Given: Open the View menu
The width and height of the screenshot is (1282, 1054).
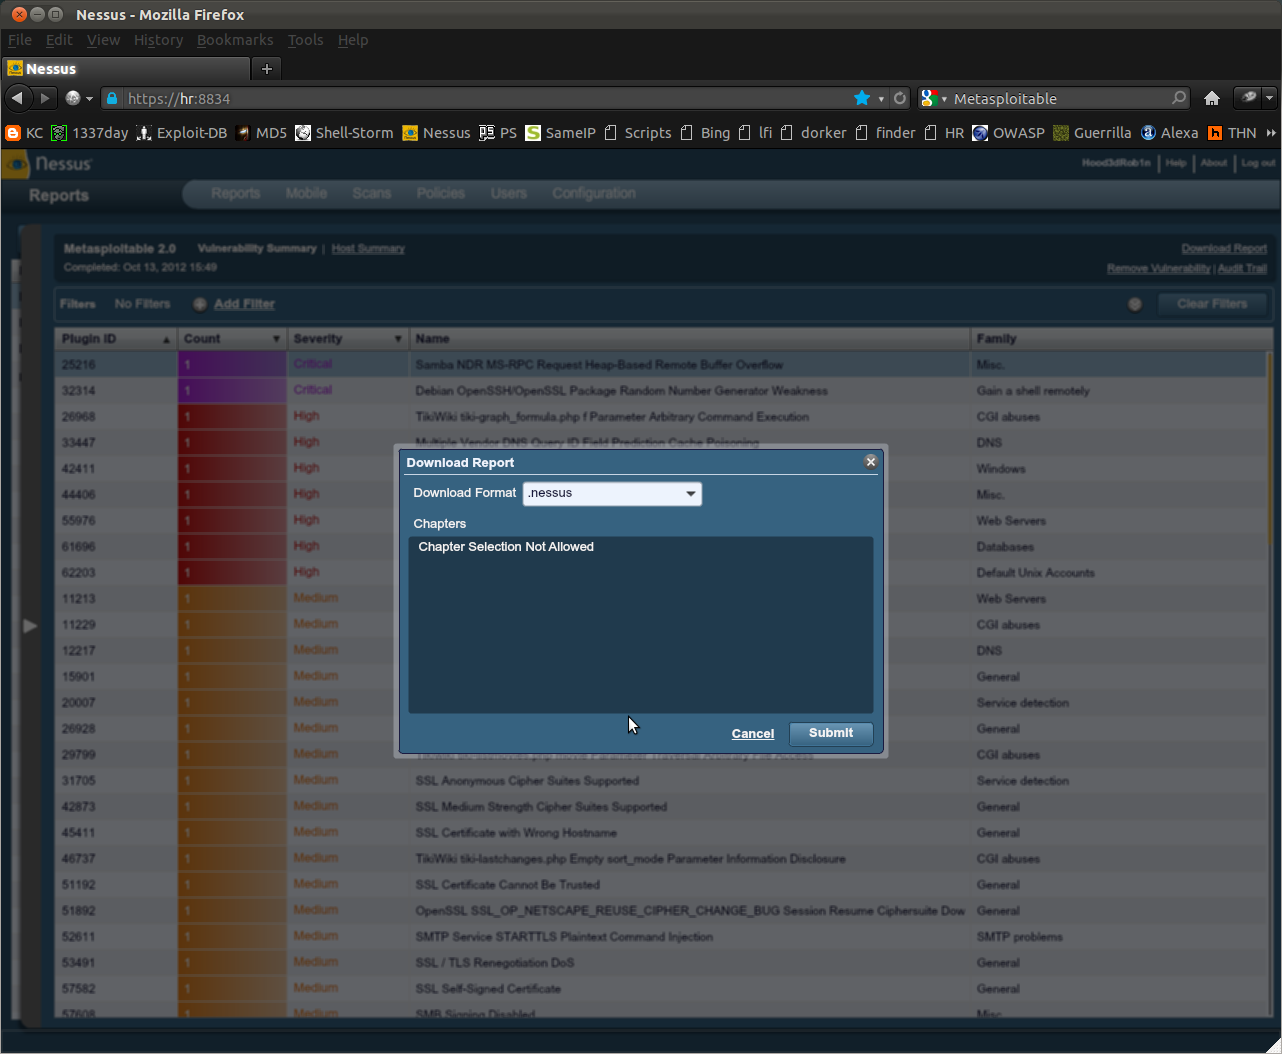Looking at the screenshot, I should pyautogui.click(x=103, y=40).
